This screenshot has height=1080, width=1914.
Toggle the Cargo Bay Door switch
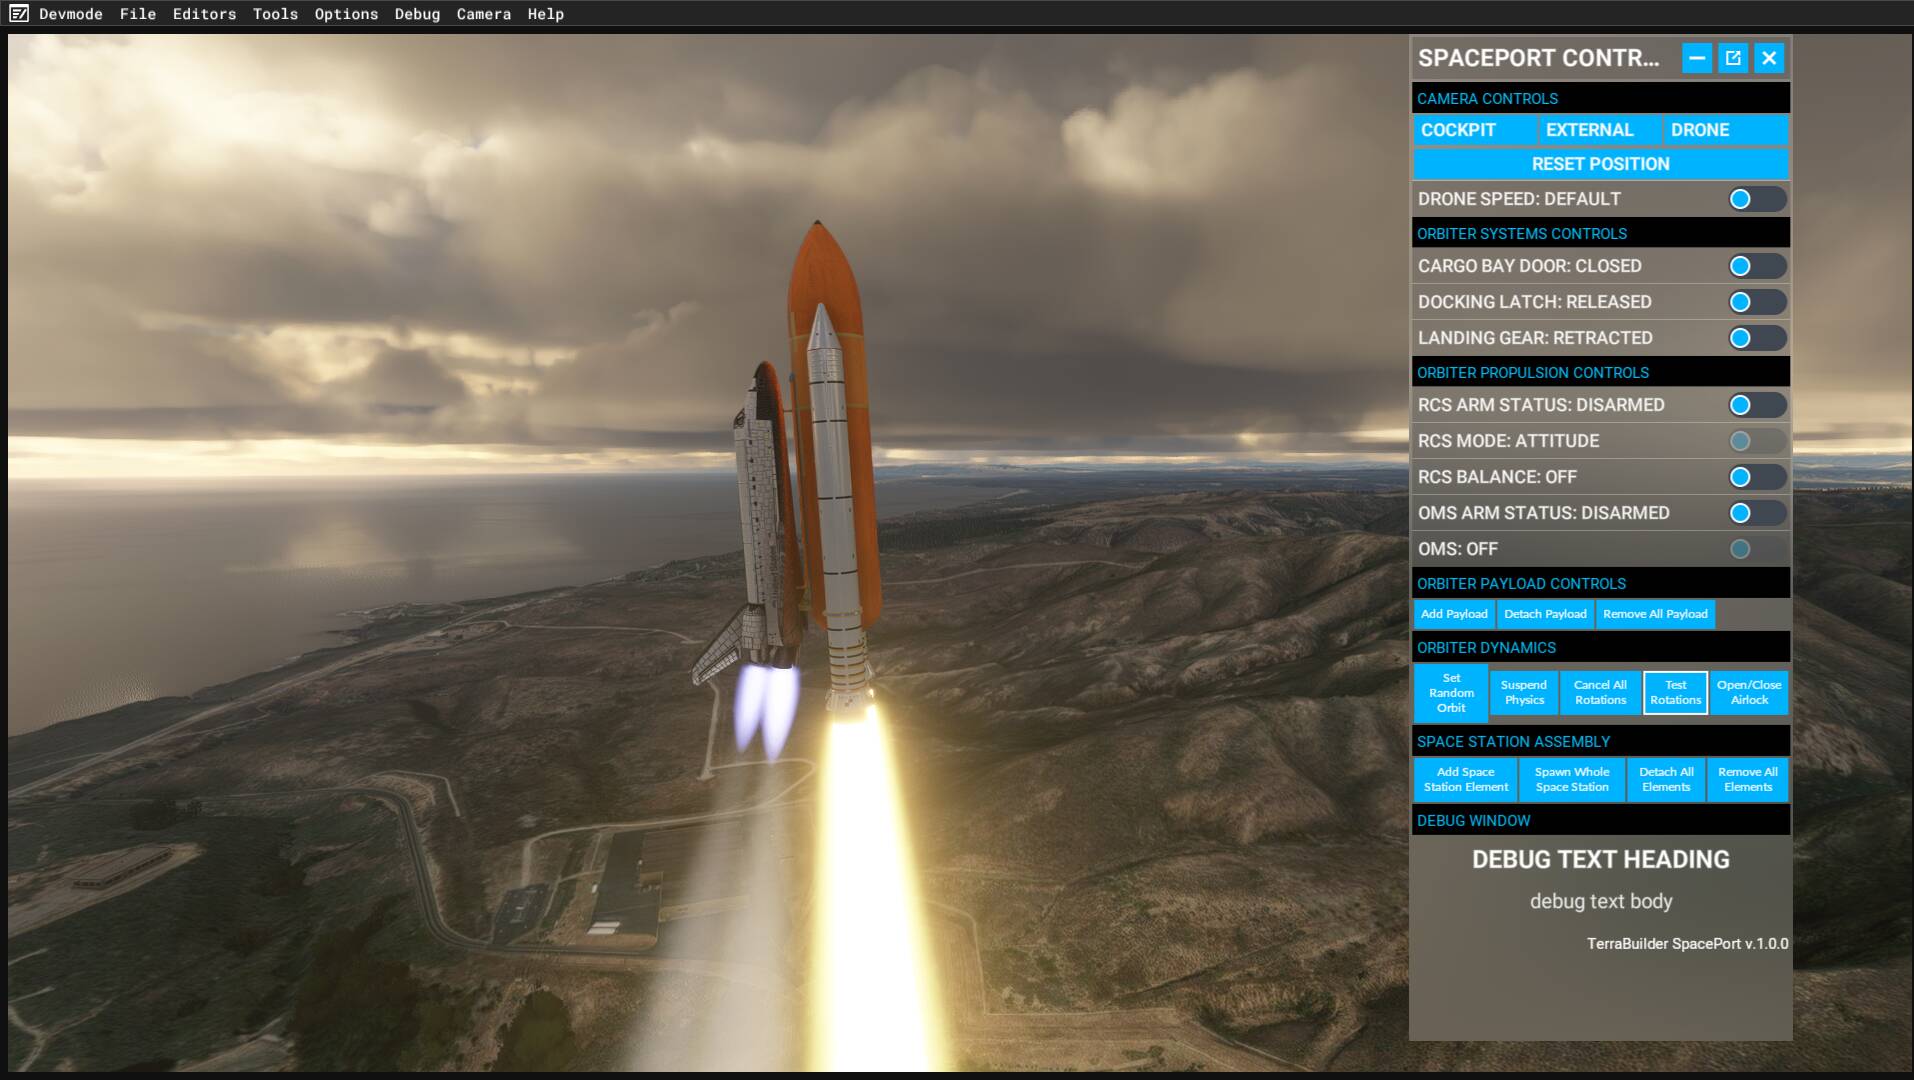click(1757, 266)
